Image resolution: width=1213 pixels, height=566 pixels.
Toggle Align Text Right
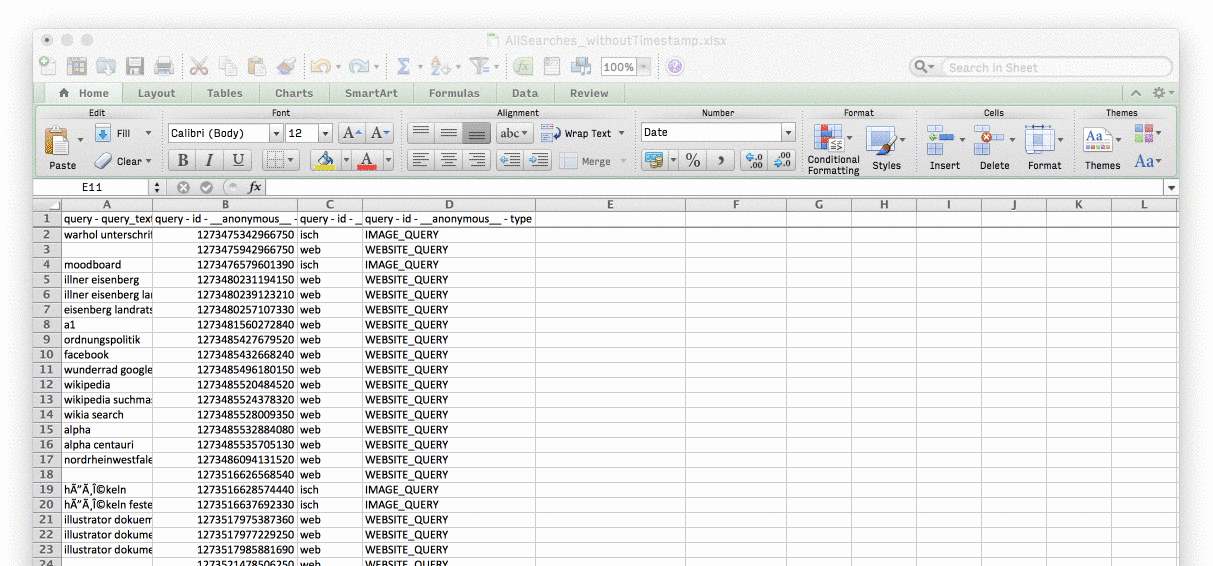pos(477,161)
